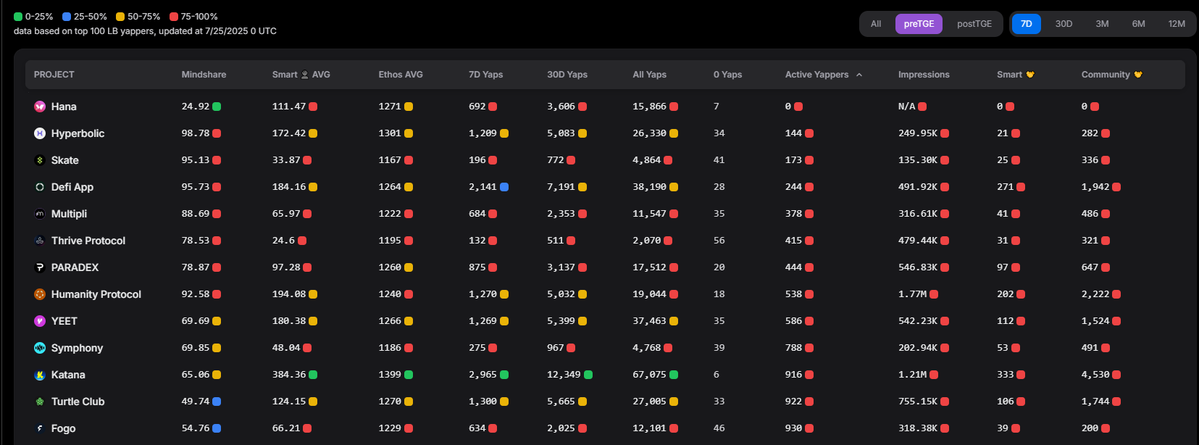Sort by the Impressions column header
The width and height of the screenshot is (1199, 445).
point(924,75)
